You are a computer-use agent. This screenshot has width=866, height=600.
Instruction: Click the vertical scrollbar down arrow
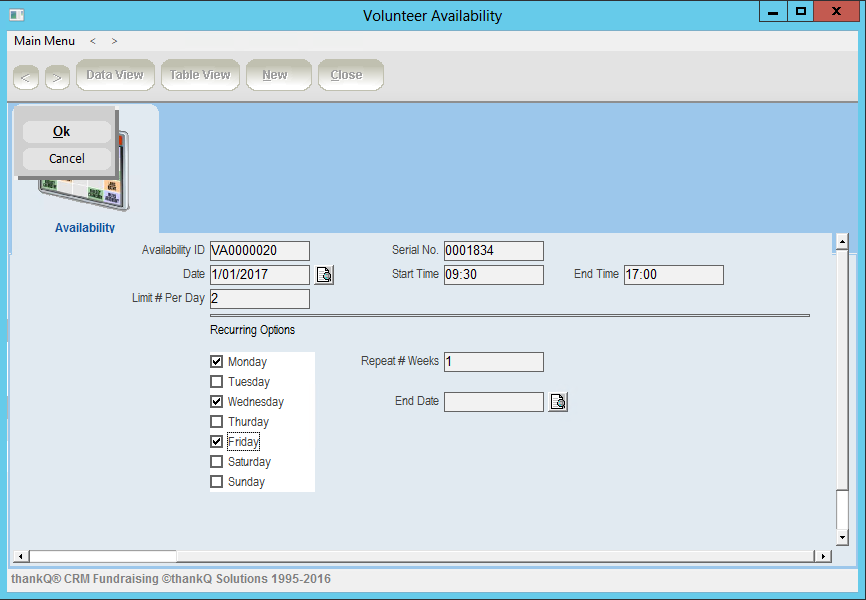842,537
